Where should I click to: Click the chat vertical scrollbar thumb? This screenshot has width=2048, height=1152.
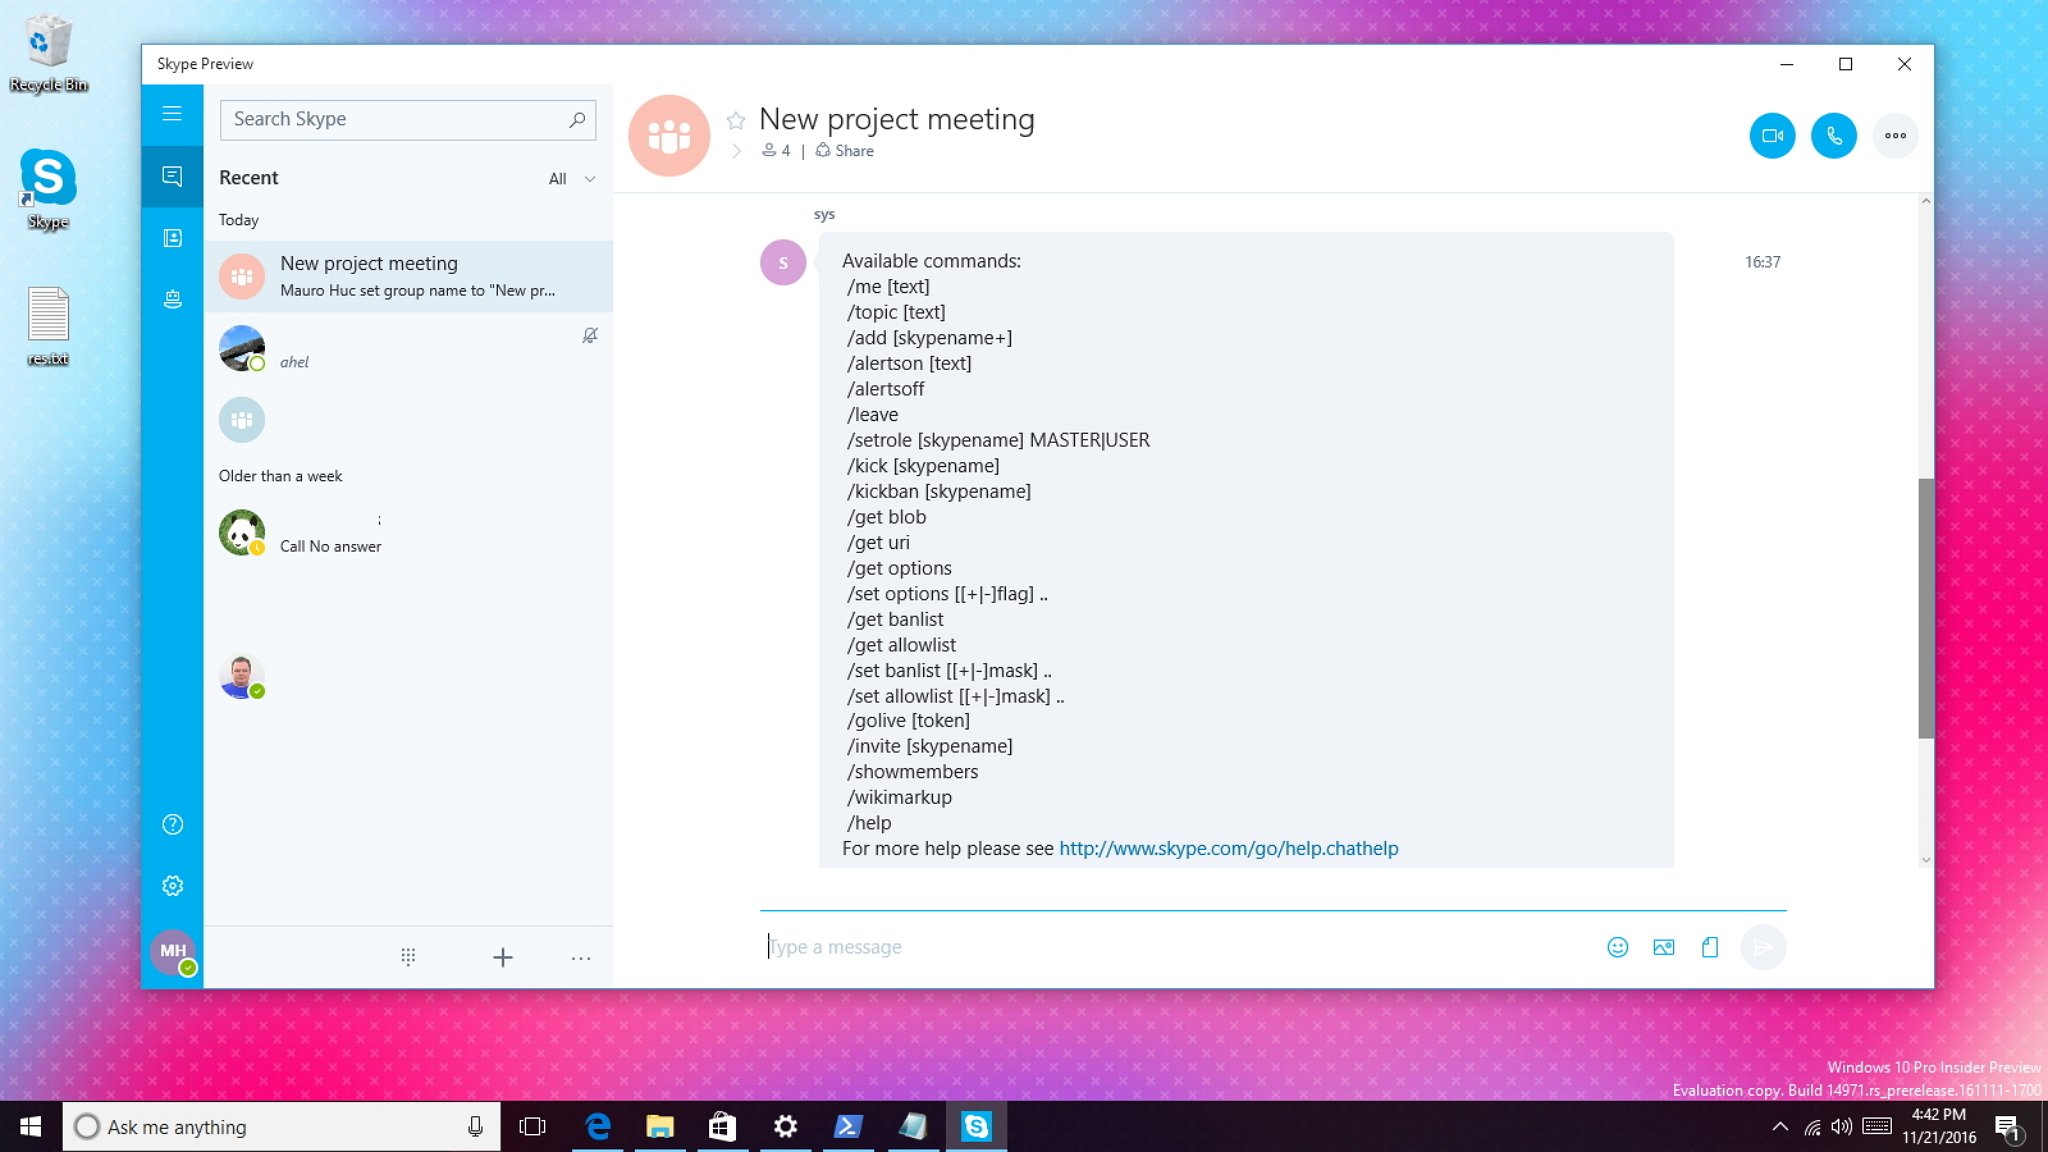click(x=1925, y=608)
